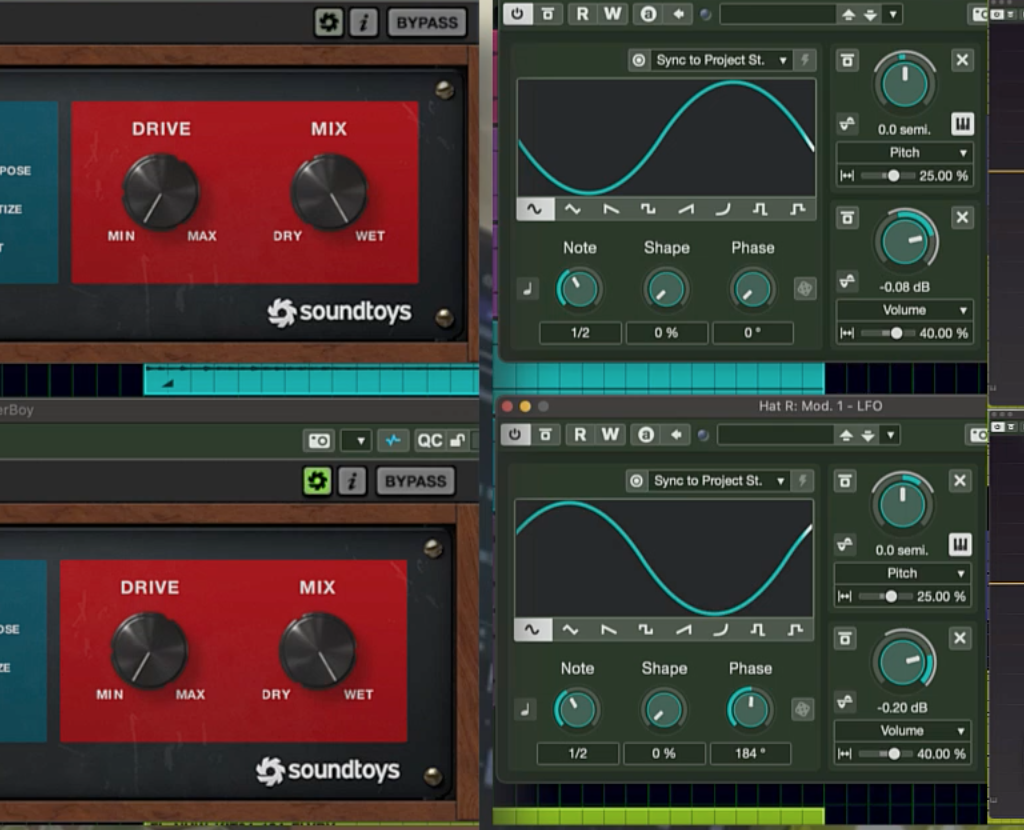Click the 184 ° Phase value field
The width and height of the screenshot is (1024, 830).
[x=750, y=753]
